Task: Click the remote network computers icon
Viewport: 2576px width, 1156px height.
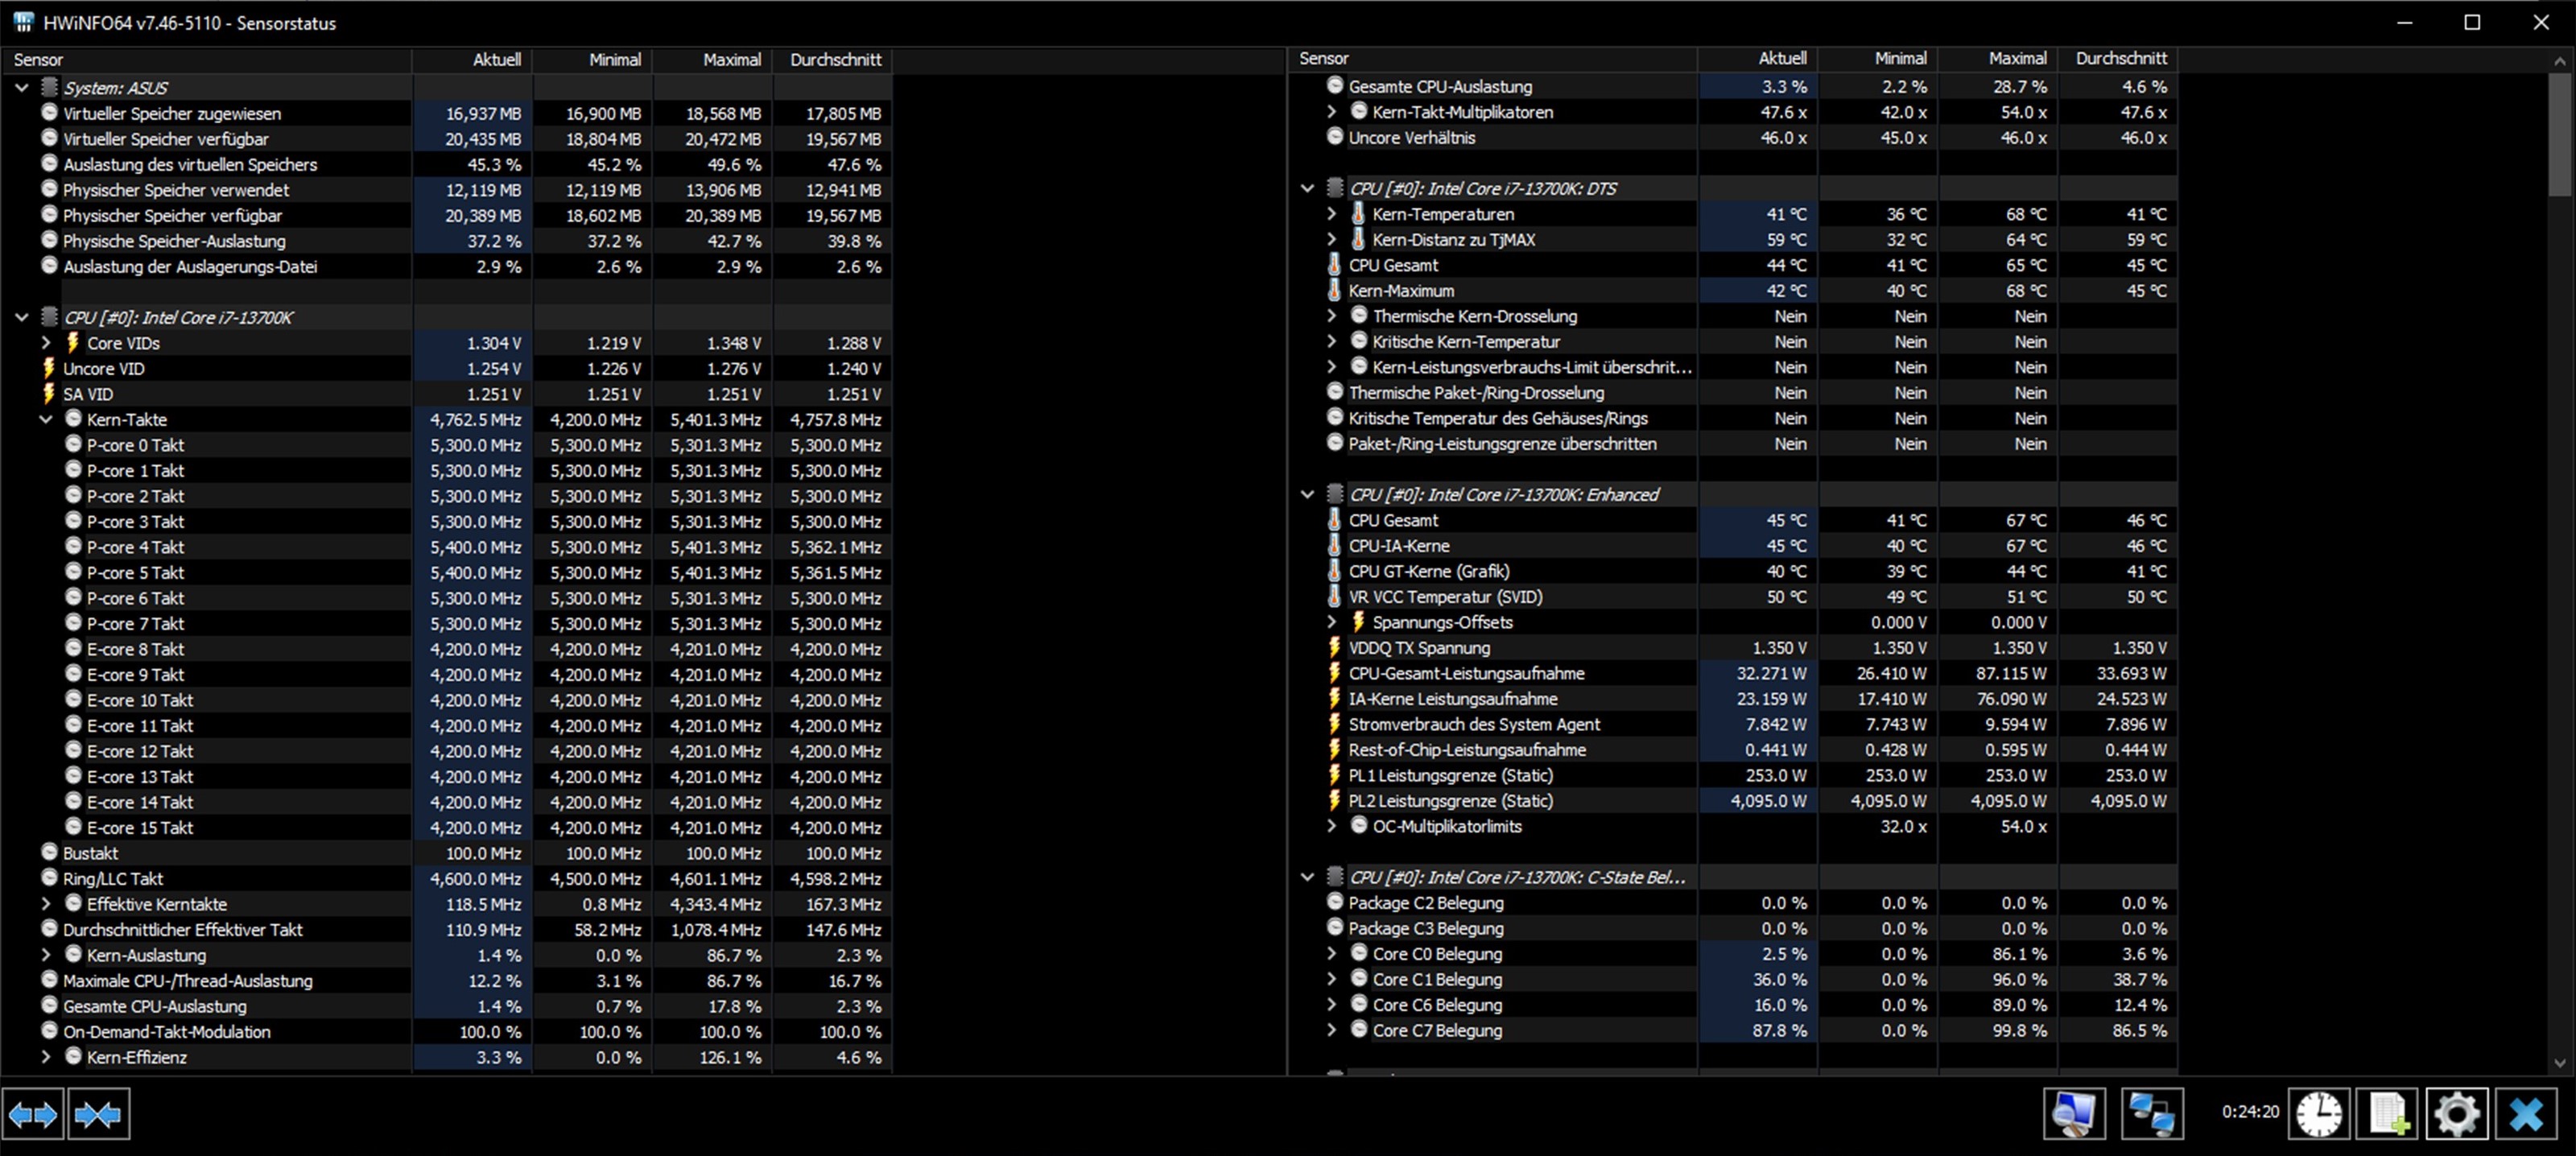Action: click(2152, 1114)
